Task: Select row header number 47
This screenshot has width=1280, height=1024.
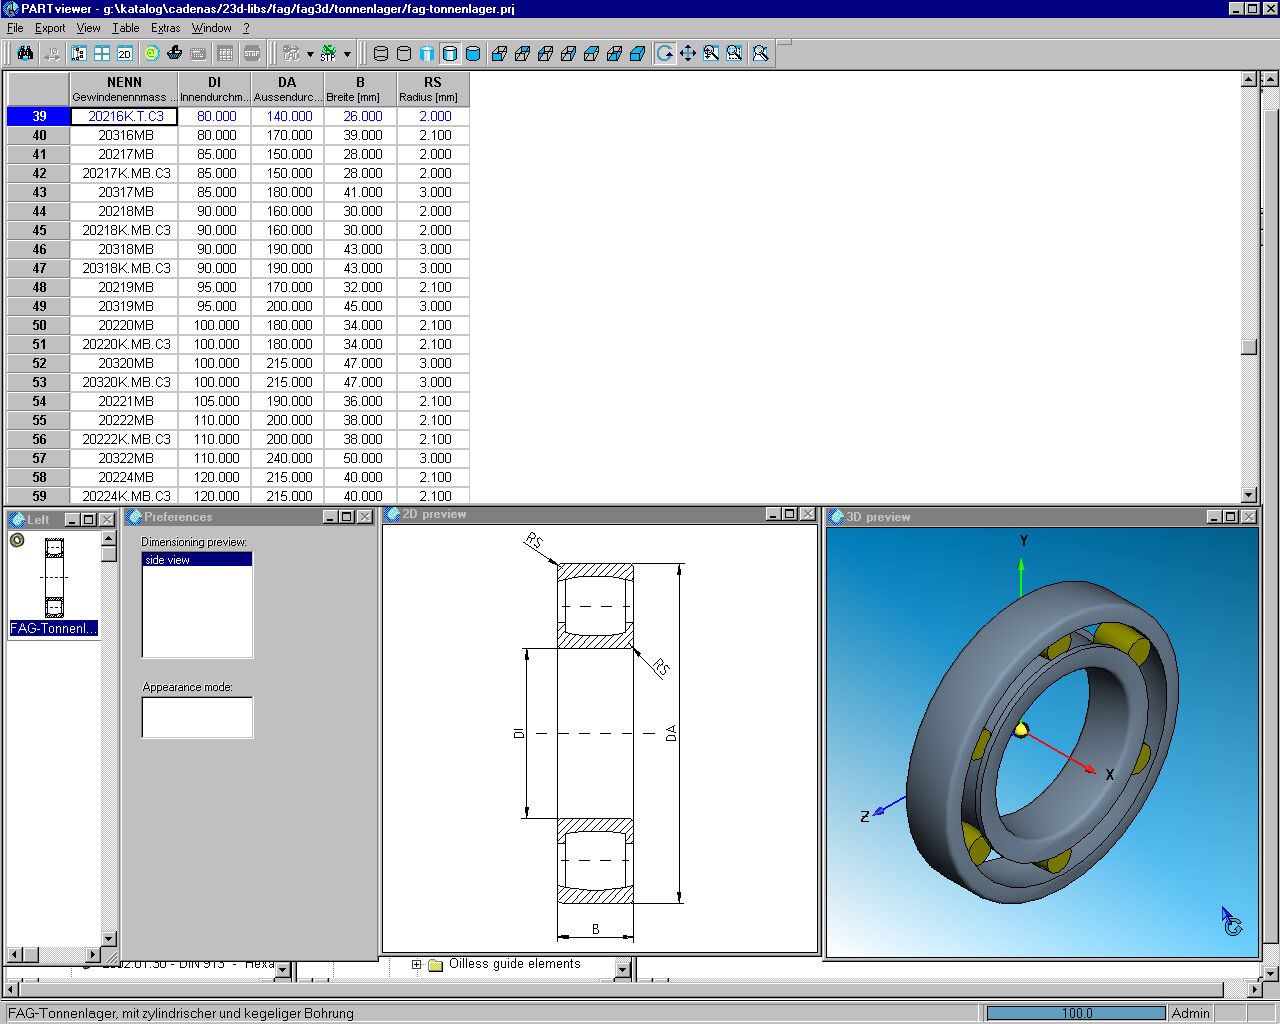Action: (39, 268)
